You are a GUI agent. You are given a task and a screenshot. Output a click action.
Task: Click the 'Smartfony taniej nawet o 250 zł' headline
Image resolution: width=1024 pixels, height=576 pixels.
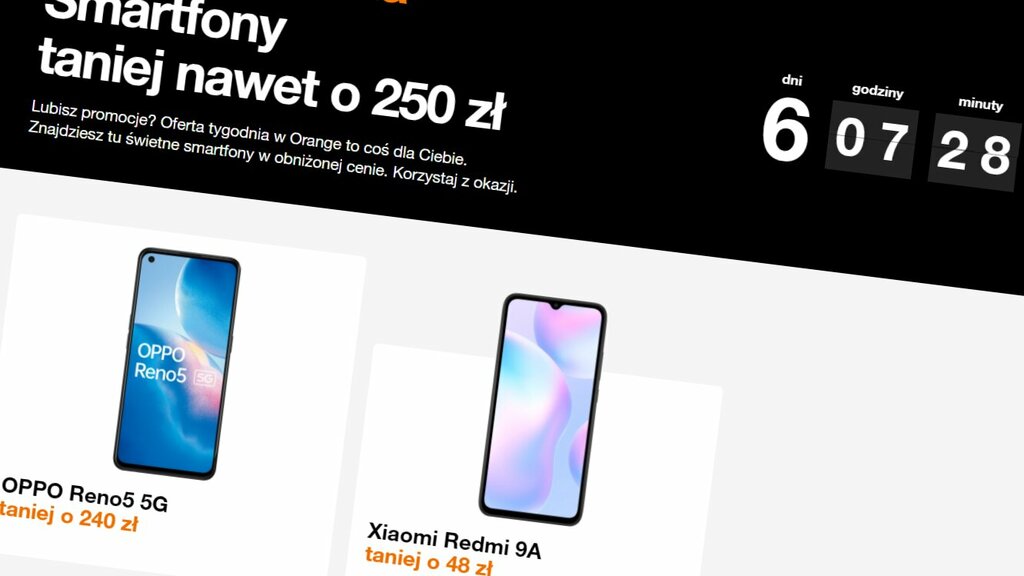coord(271,62)
